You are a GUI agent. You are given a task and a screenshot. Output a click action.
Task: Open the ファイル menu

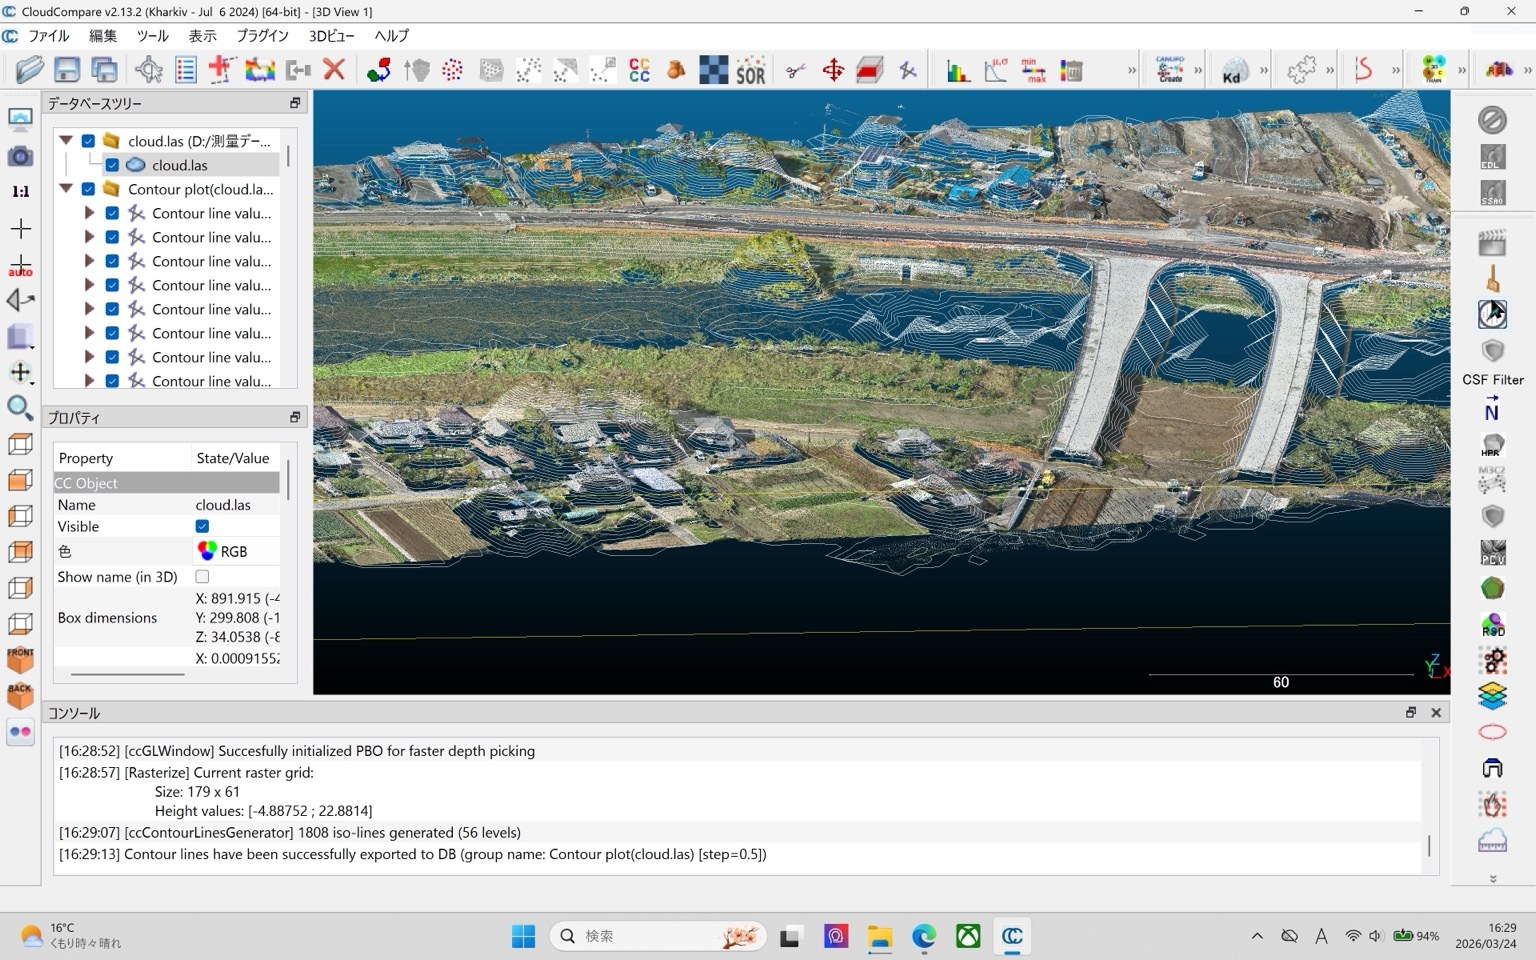point(48,36)
